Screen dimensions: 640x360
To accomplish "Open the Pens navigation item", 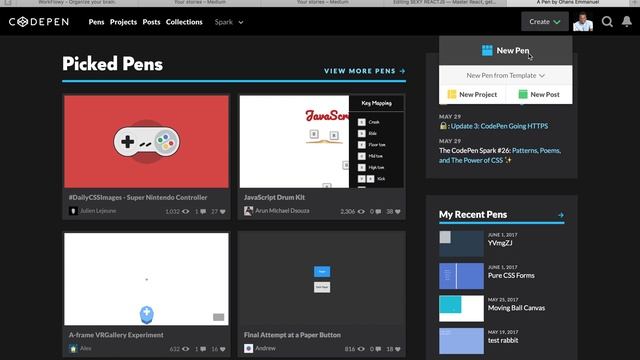I will point(96,22).
